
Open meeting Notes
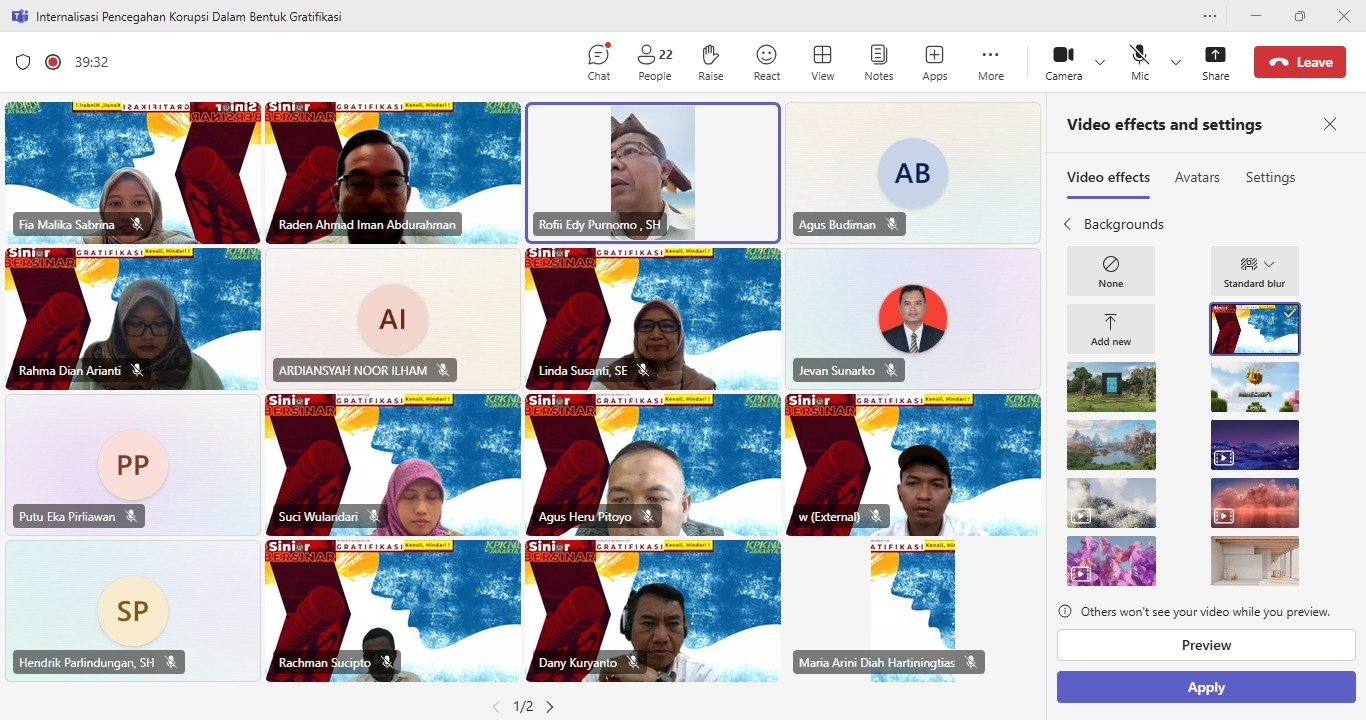coord(878,62)
